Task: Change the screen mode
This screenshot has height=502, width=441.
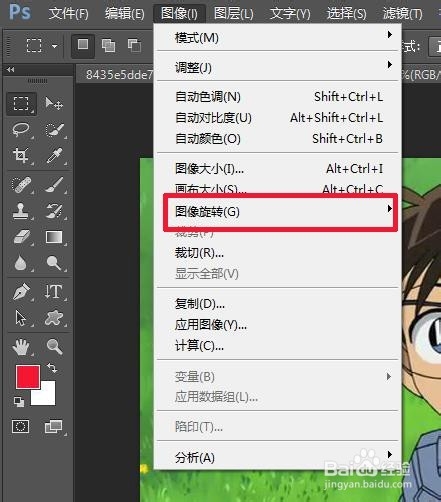Action: [x=53, y=426]
